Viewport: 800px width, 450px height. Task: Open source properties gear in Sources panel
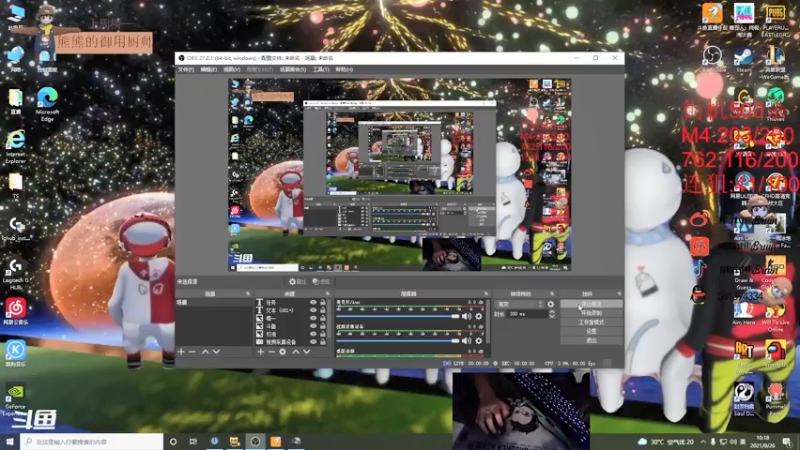point(283,352)
